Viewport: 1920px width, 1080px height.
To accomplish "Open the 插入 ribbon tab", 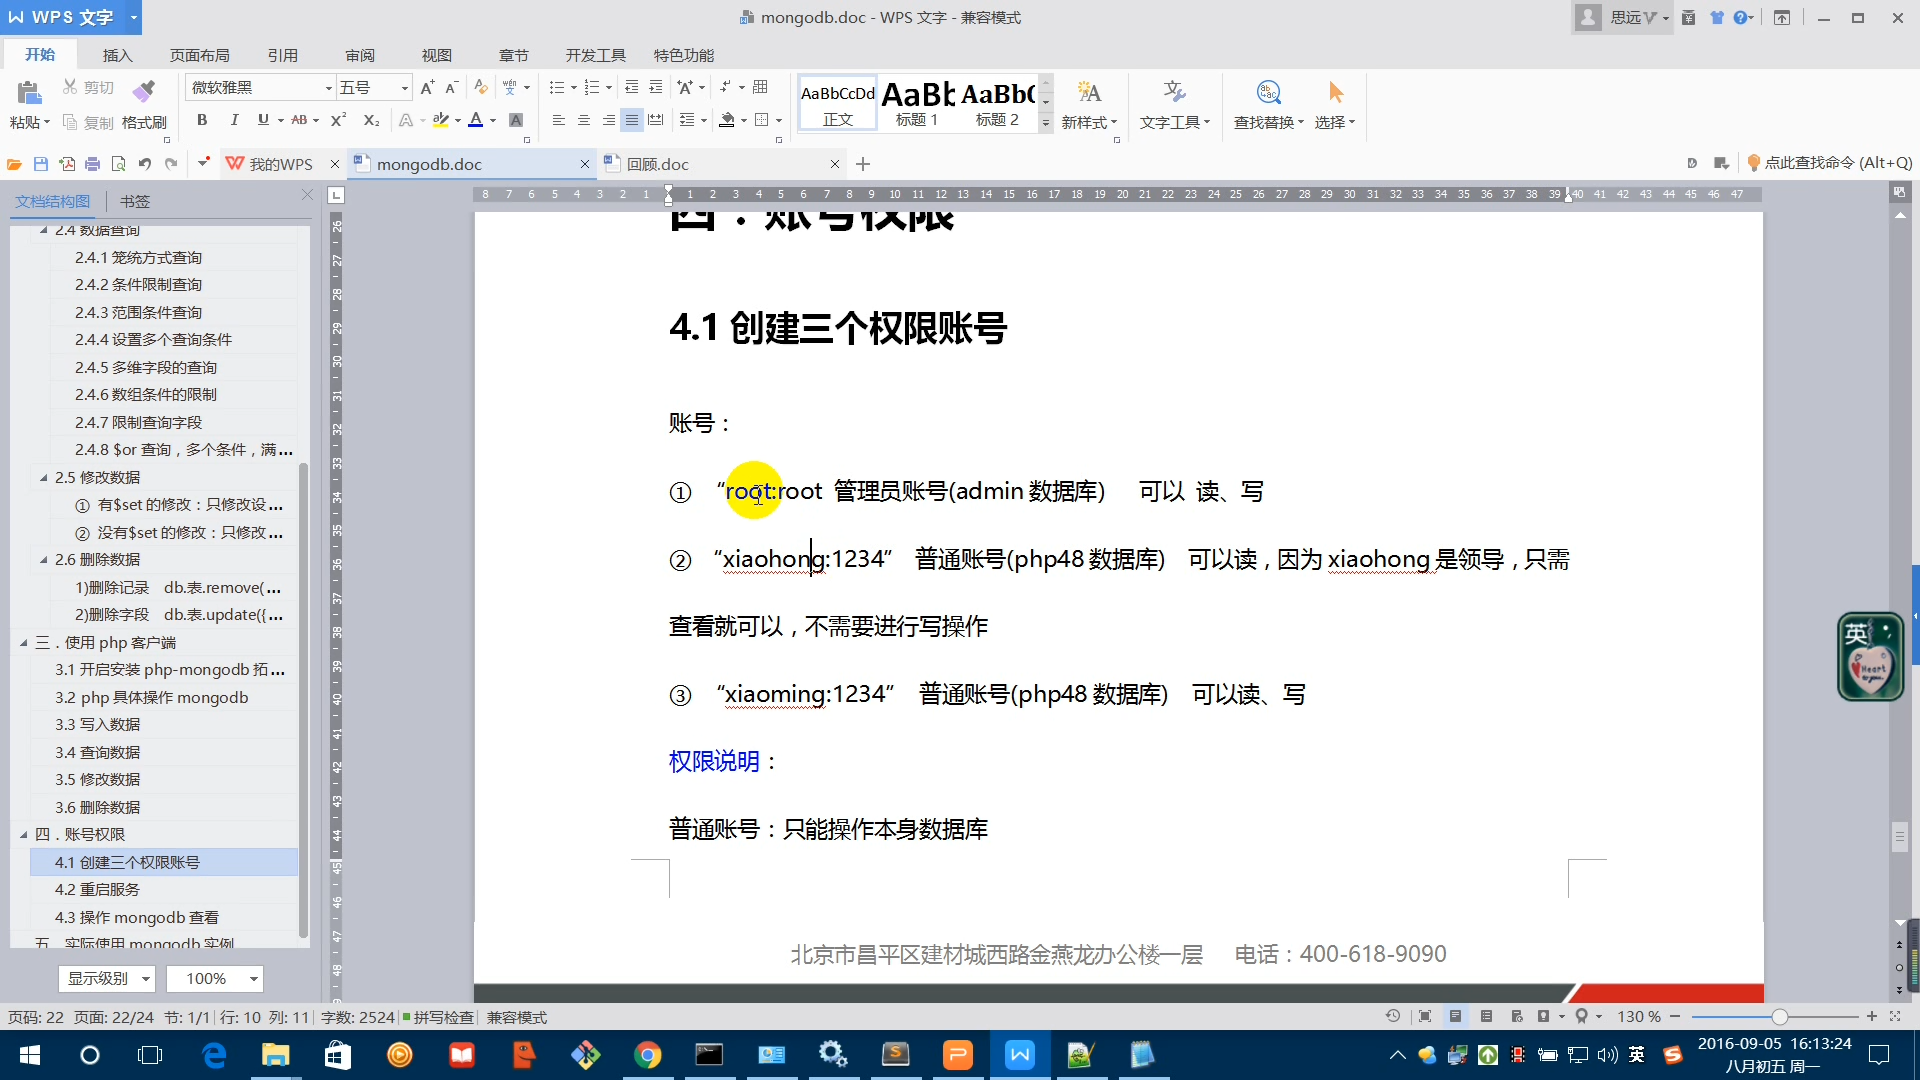I will [117, 55].
